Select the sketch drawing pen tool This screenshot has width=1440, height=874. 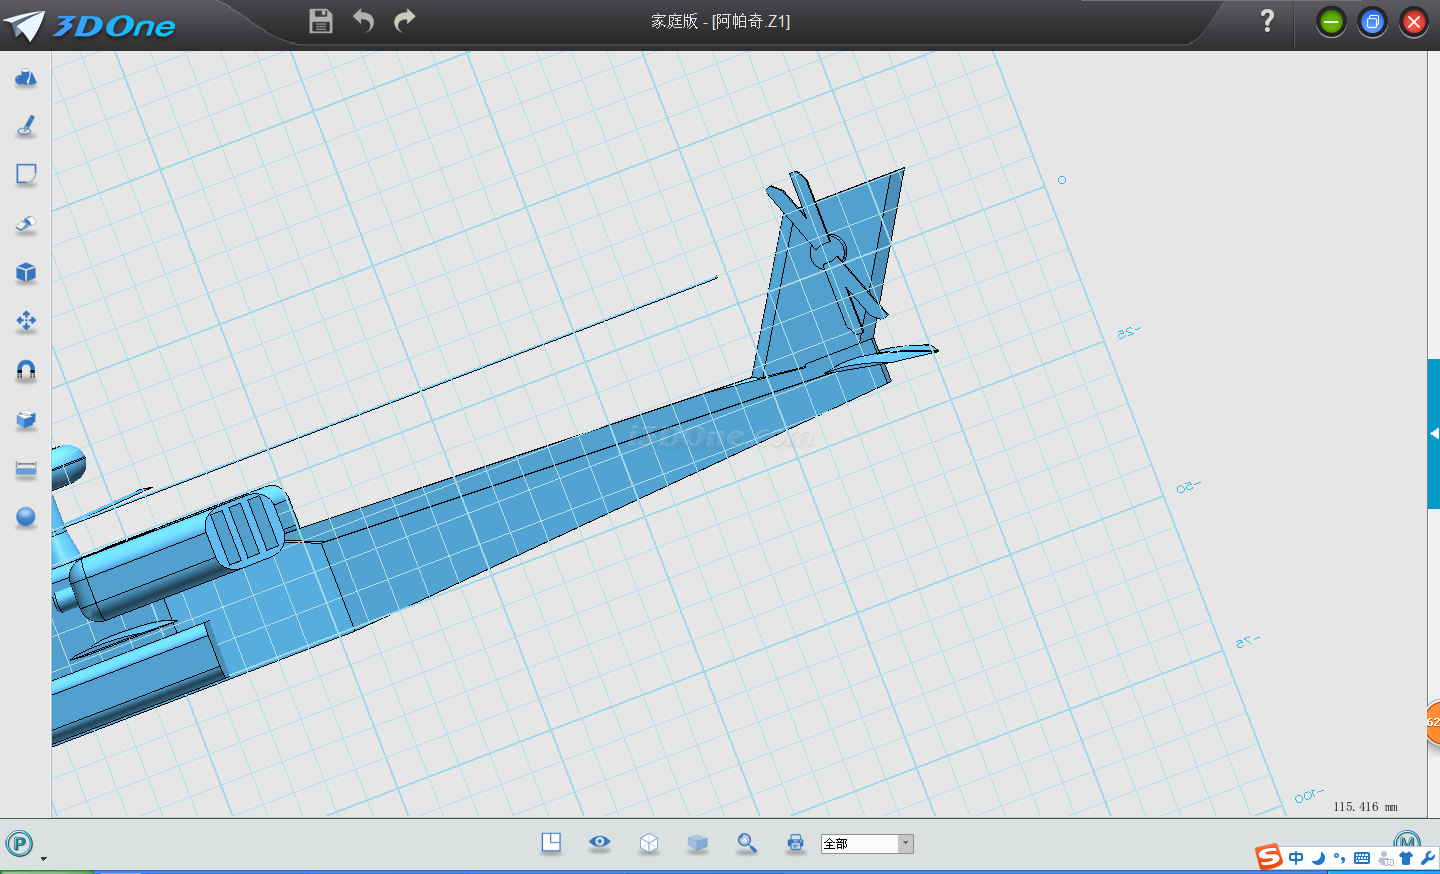26,126
